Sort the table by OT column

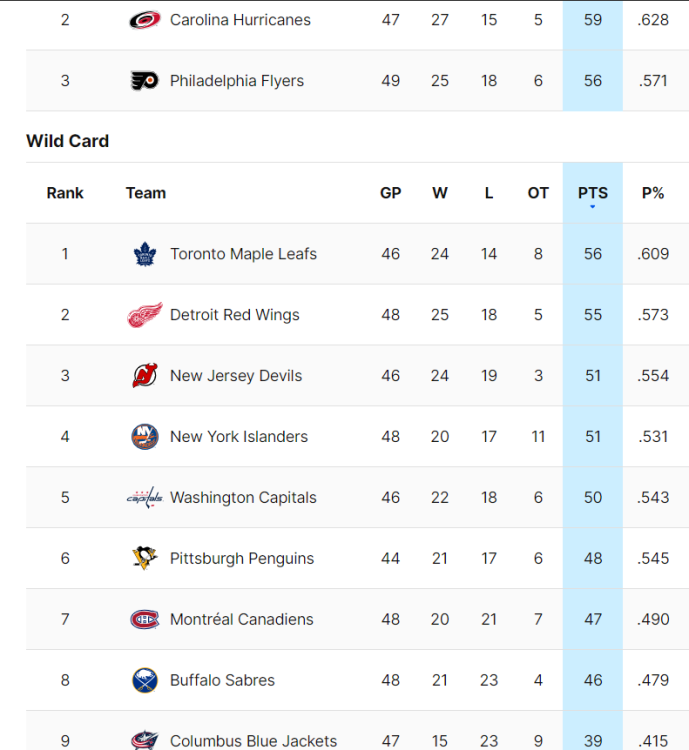(x=538, y=193)
